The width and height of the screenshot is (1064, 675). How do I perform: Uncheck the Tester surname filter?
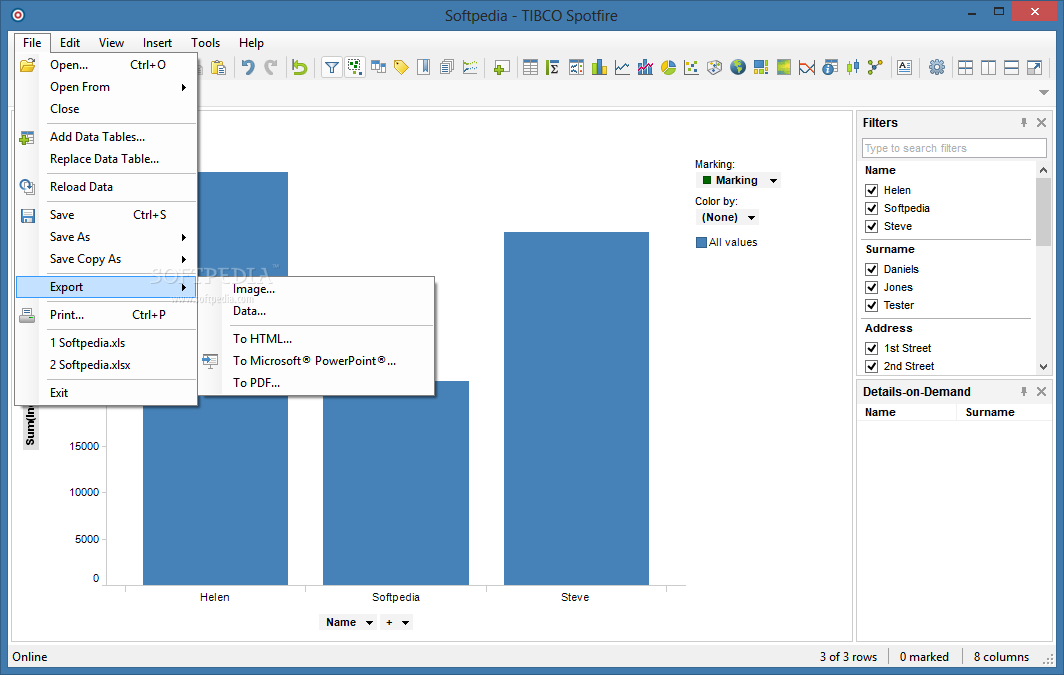coord(872,305)
